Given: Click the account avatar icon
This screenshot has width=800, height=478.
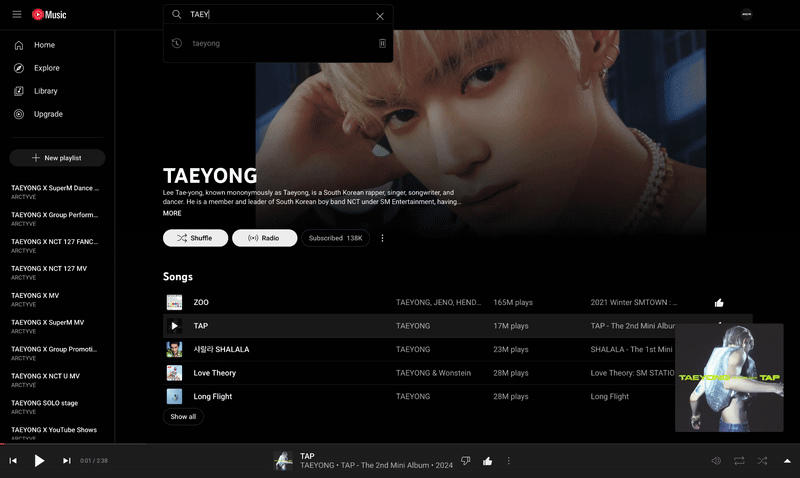Looking at the screenshot, I should [x=746, y=14].
